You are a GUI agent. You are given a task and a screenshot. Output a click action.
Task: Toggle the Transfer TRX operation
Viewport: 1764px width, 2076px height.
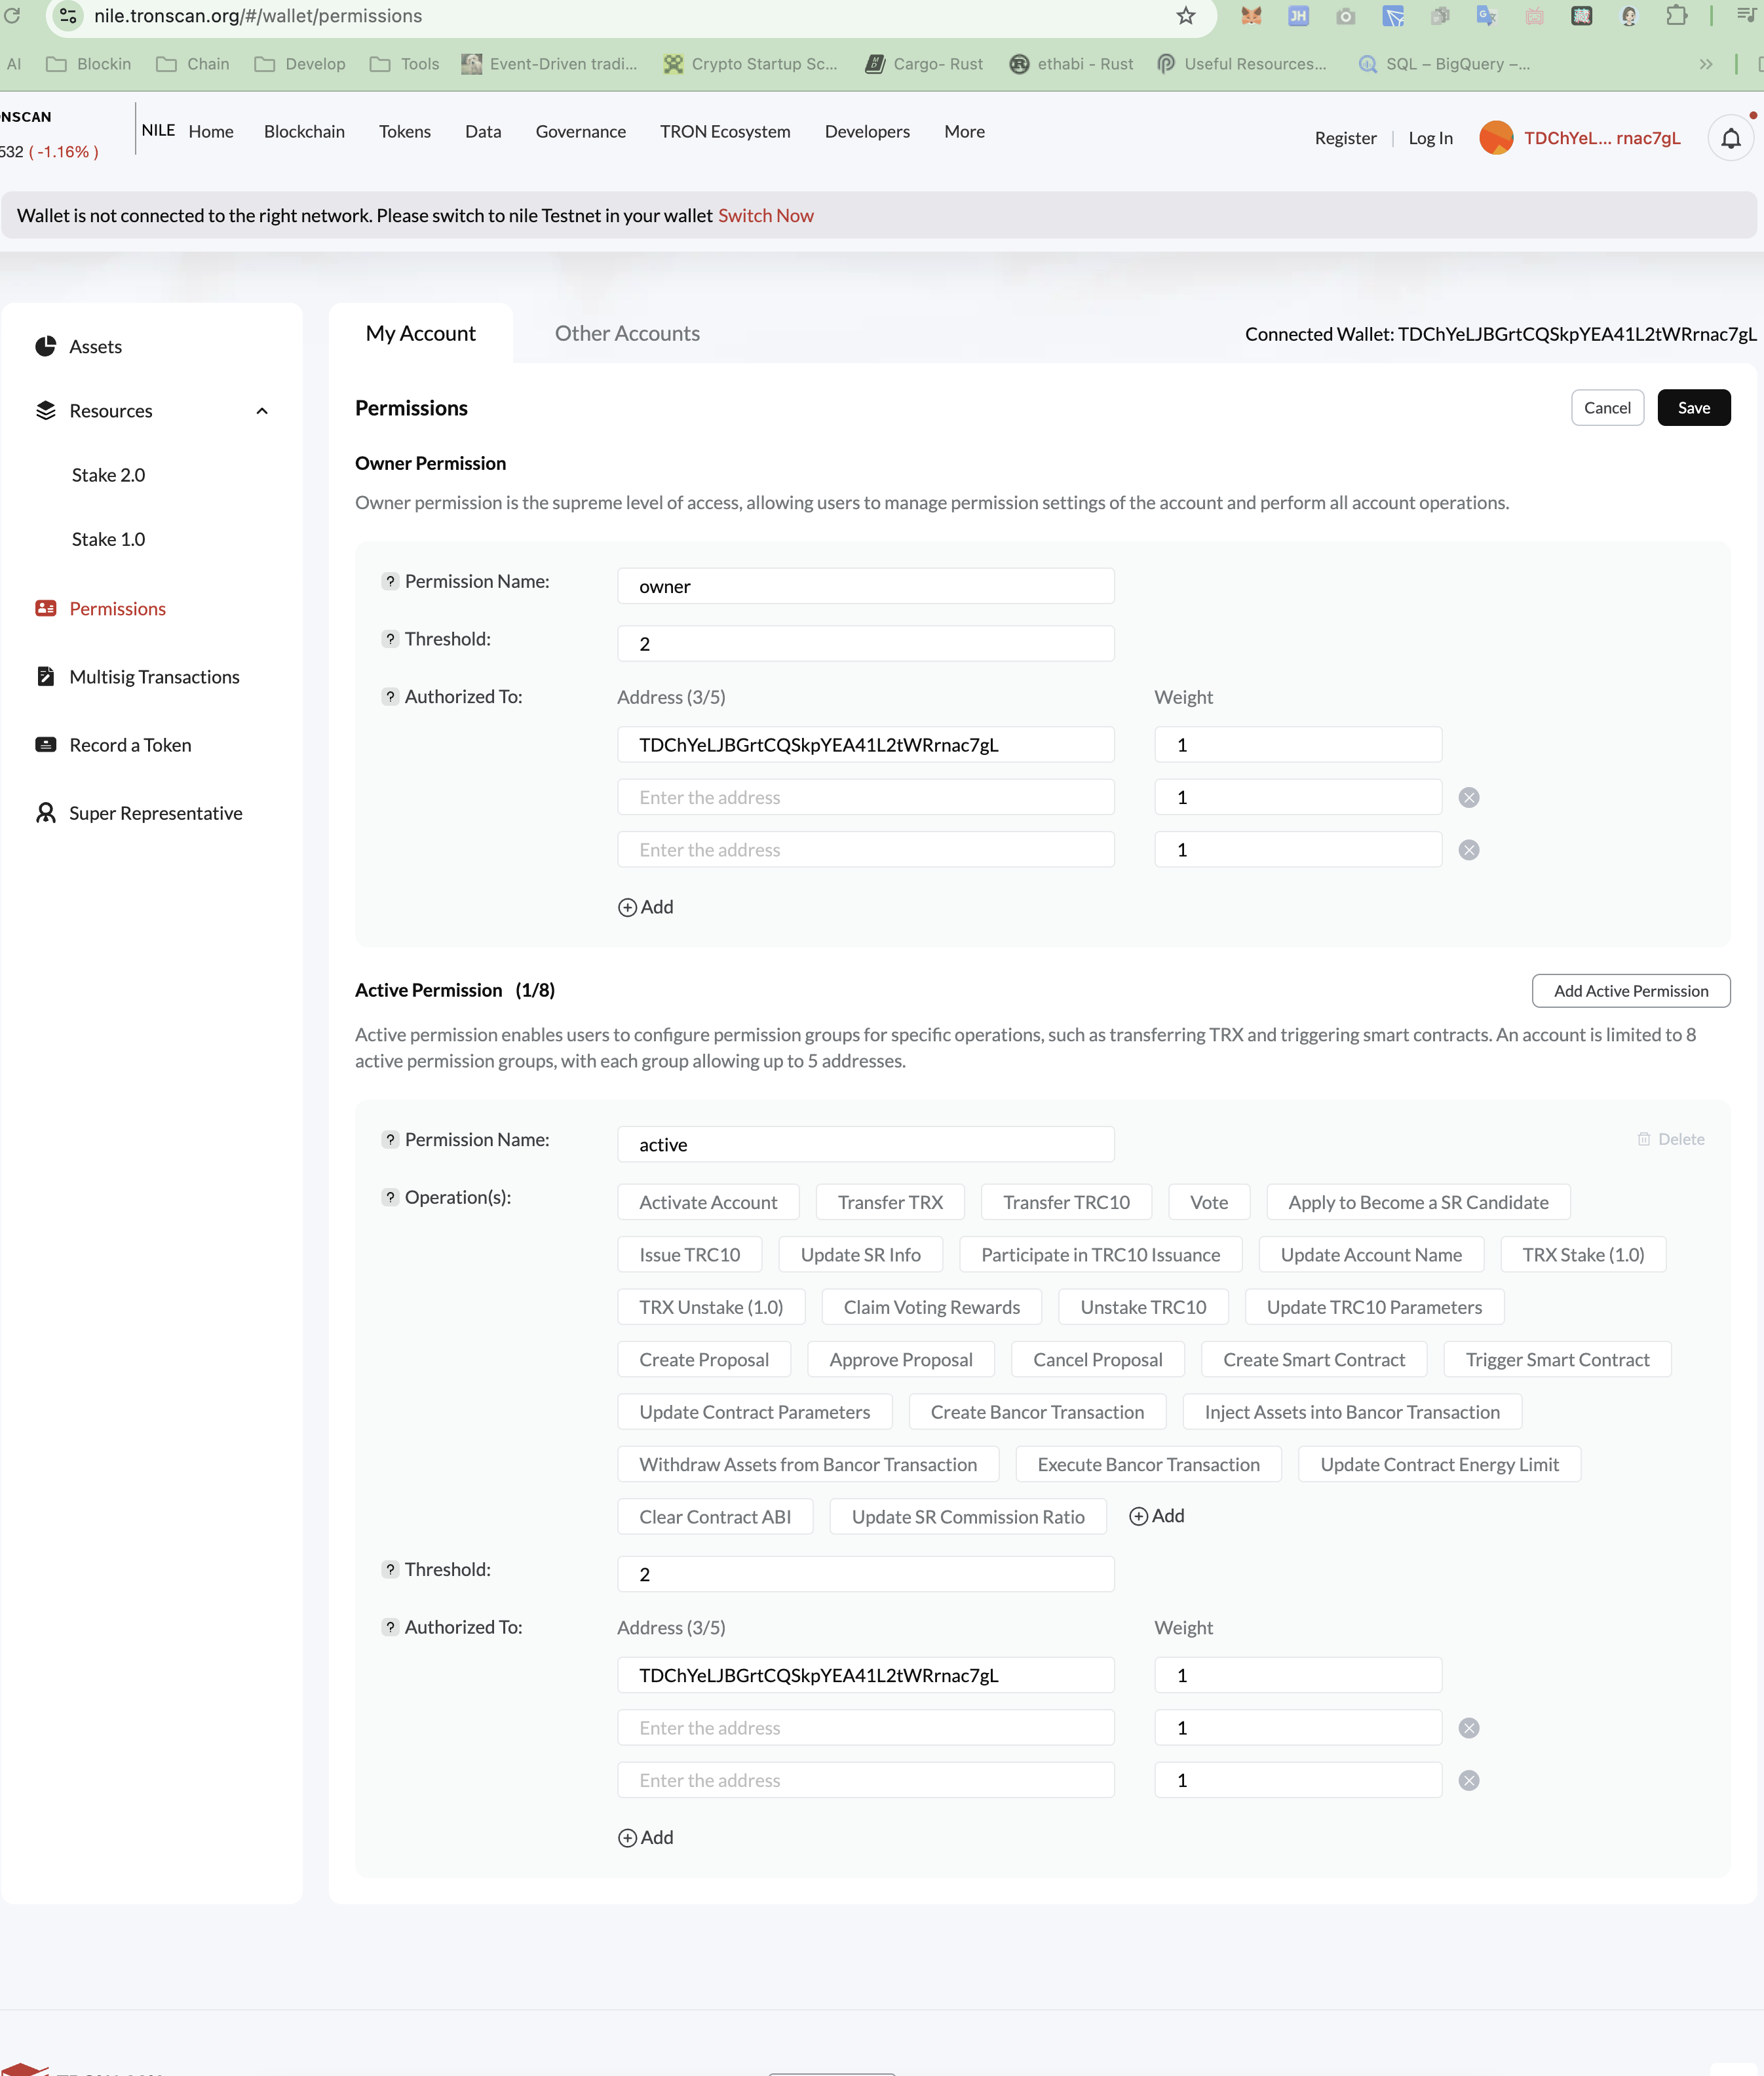889,1202
